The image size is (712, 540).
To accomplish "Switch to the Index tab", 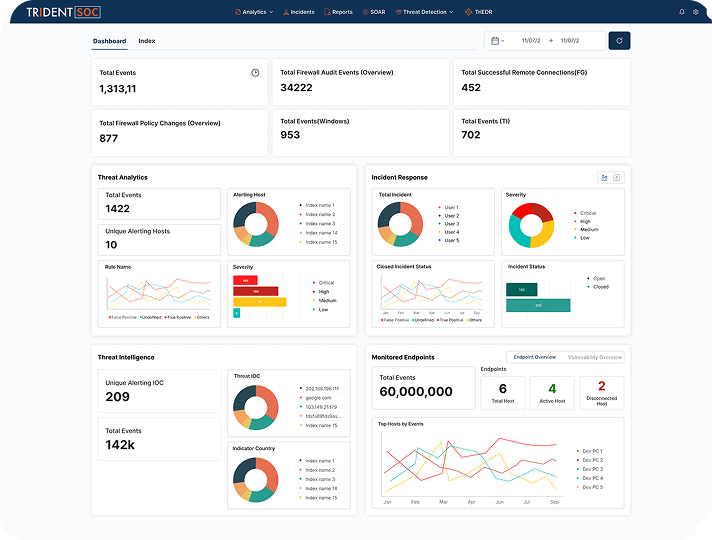I will (x=147, y=41).
